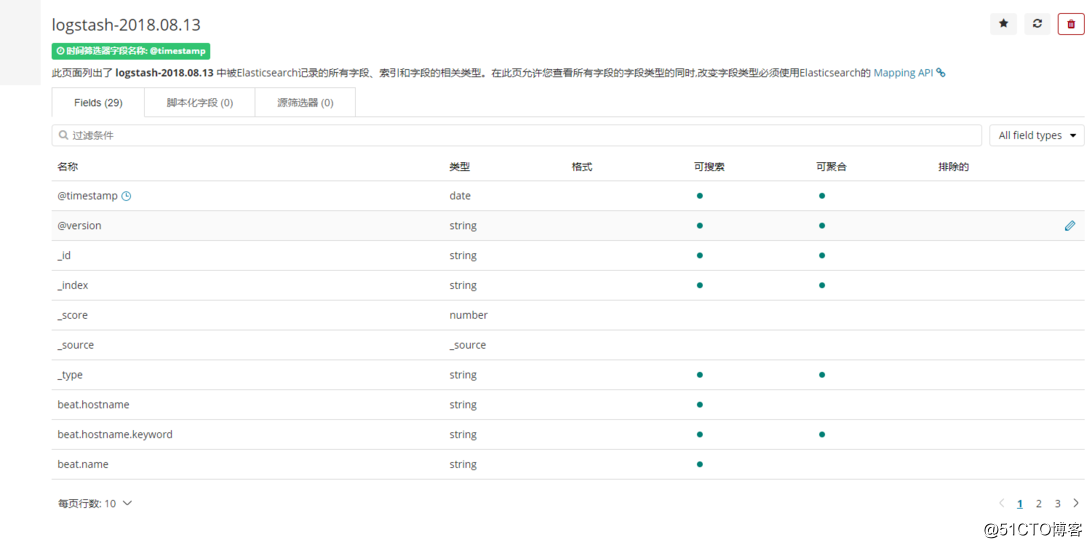The image size is (1092, 548).
Task: Select current page 1 in pagination
Action: pos(1020,503)
